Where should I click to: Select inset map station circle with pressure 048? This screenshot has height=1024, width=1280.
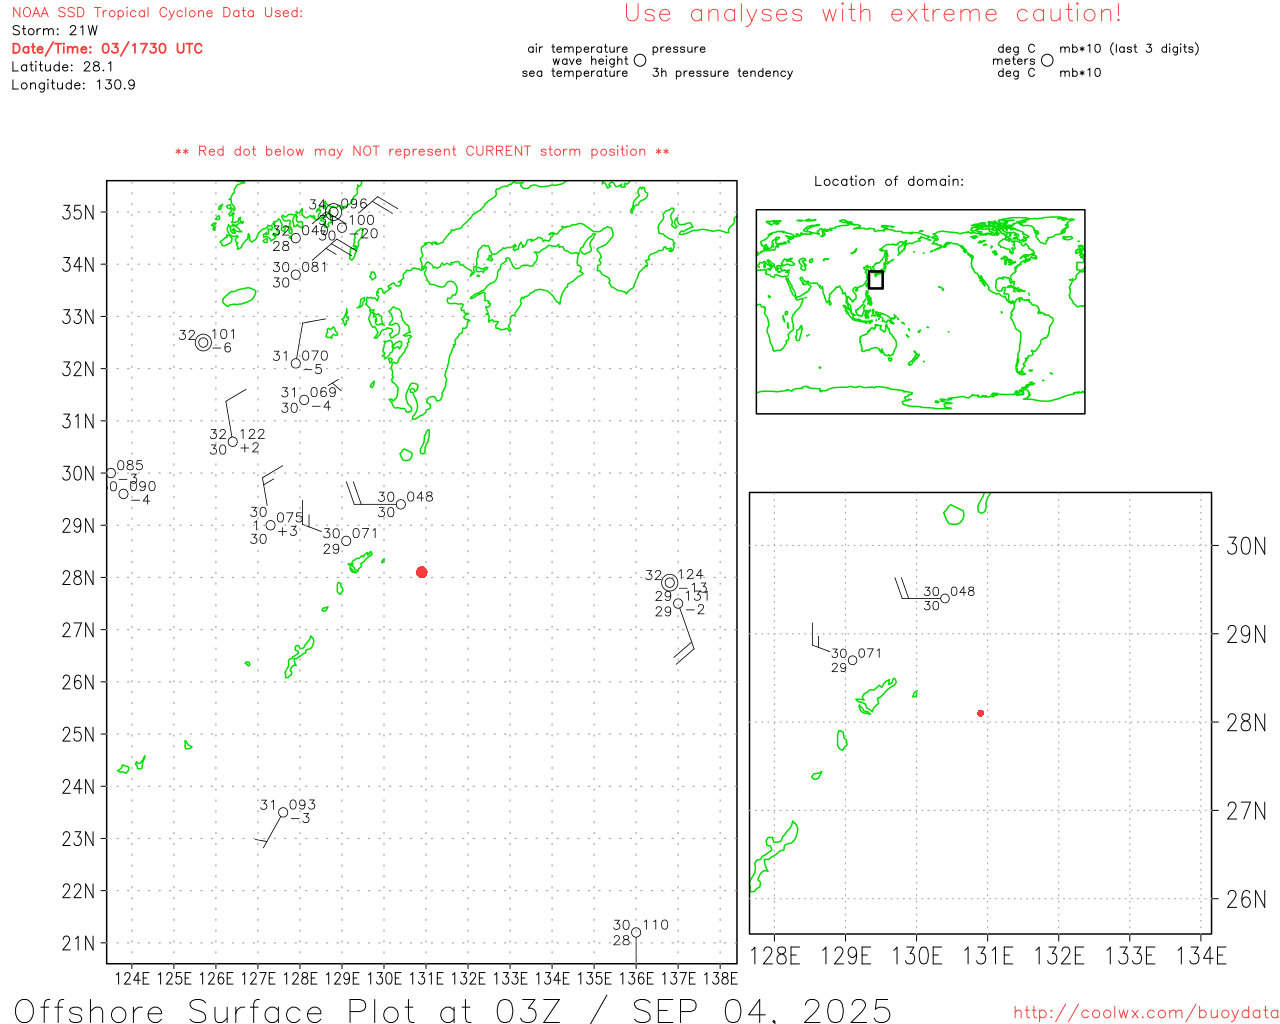[x=945, y=599]
